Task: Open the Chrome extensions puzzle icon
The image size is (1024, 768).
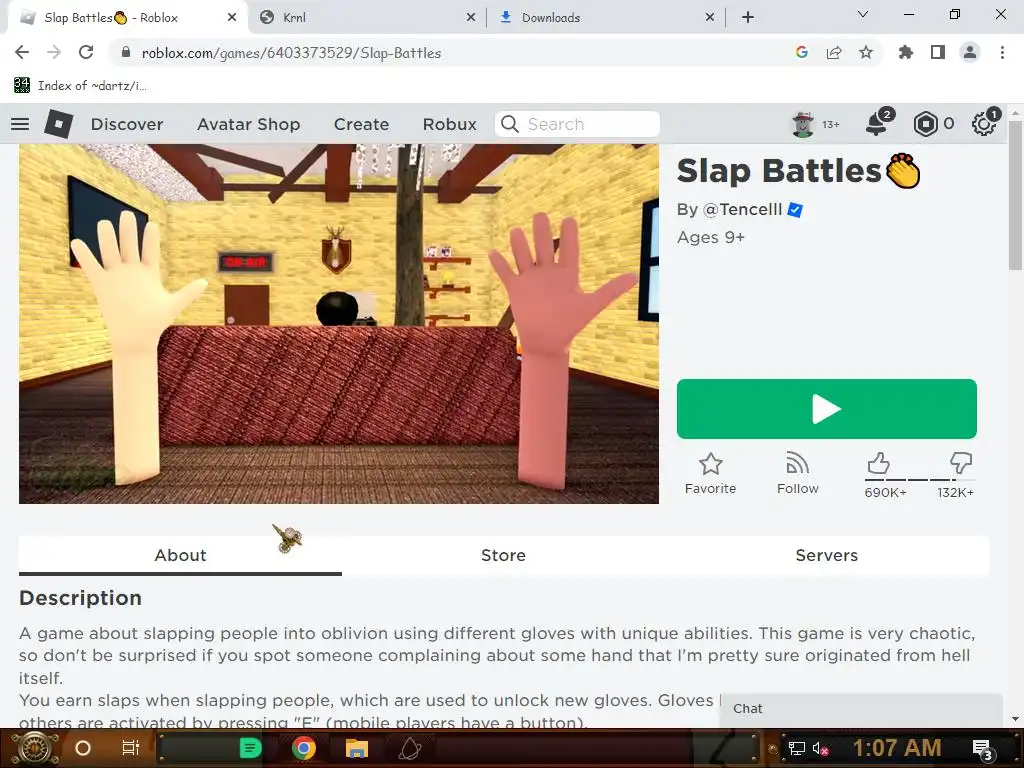Action: 906,52
